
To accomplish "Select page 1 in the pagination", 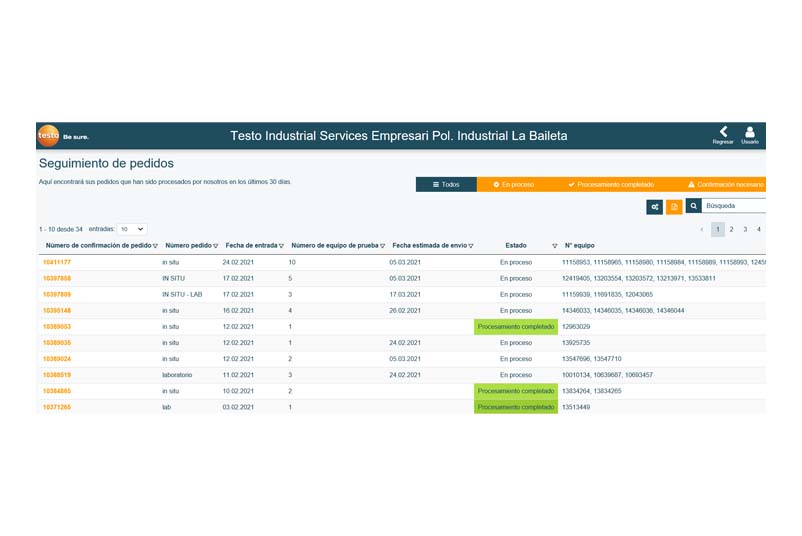I will coord(718,229).
